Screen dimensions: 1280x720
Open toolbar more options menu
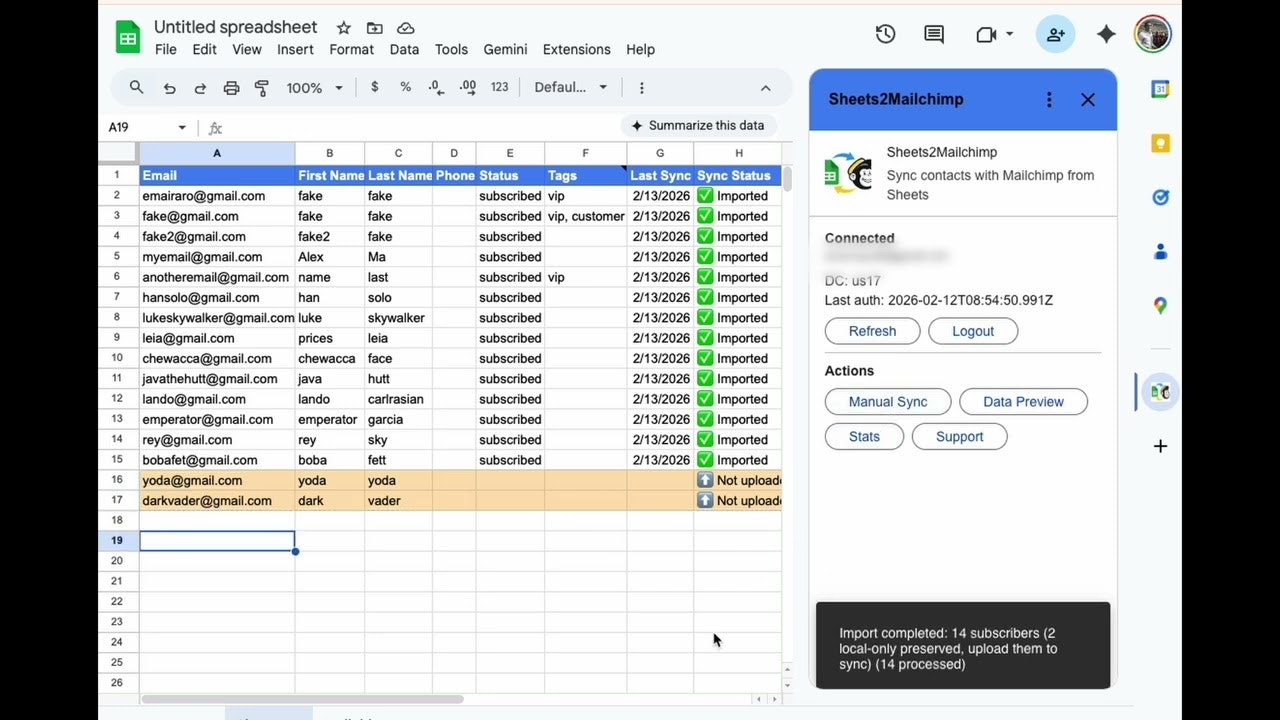(x=642, y=88)
